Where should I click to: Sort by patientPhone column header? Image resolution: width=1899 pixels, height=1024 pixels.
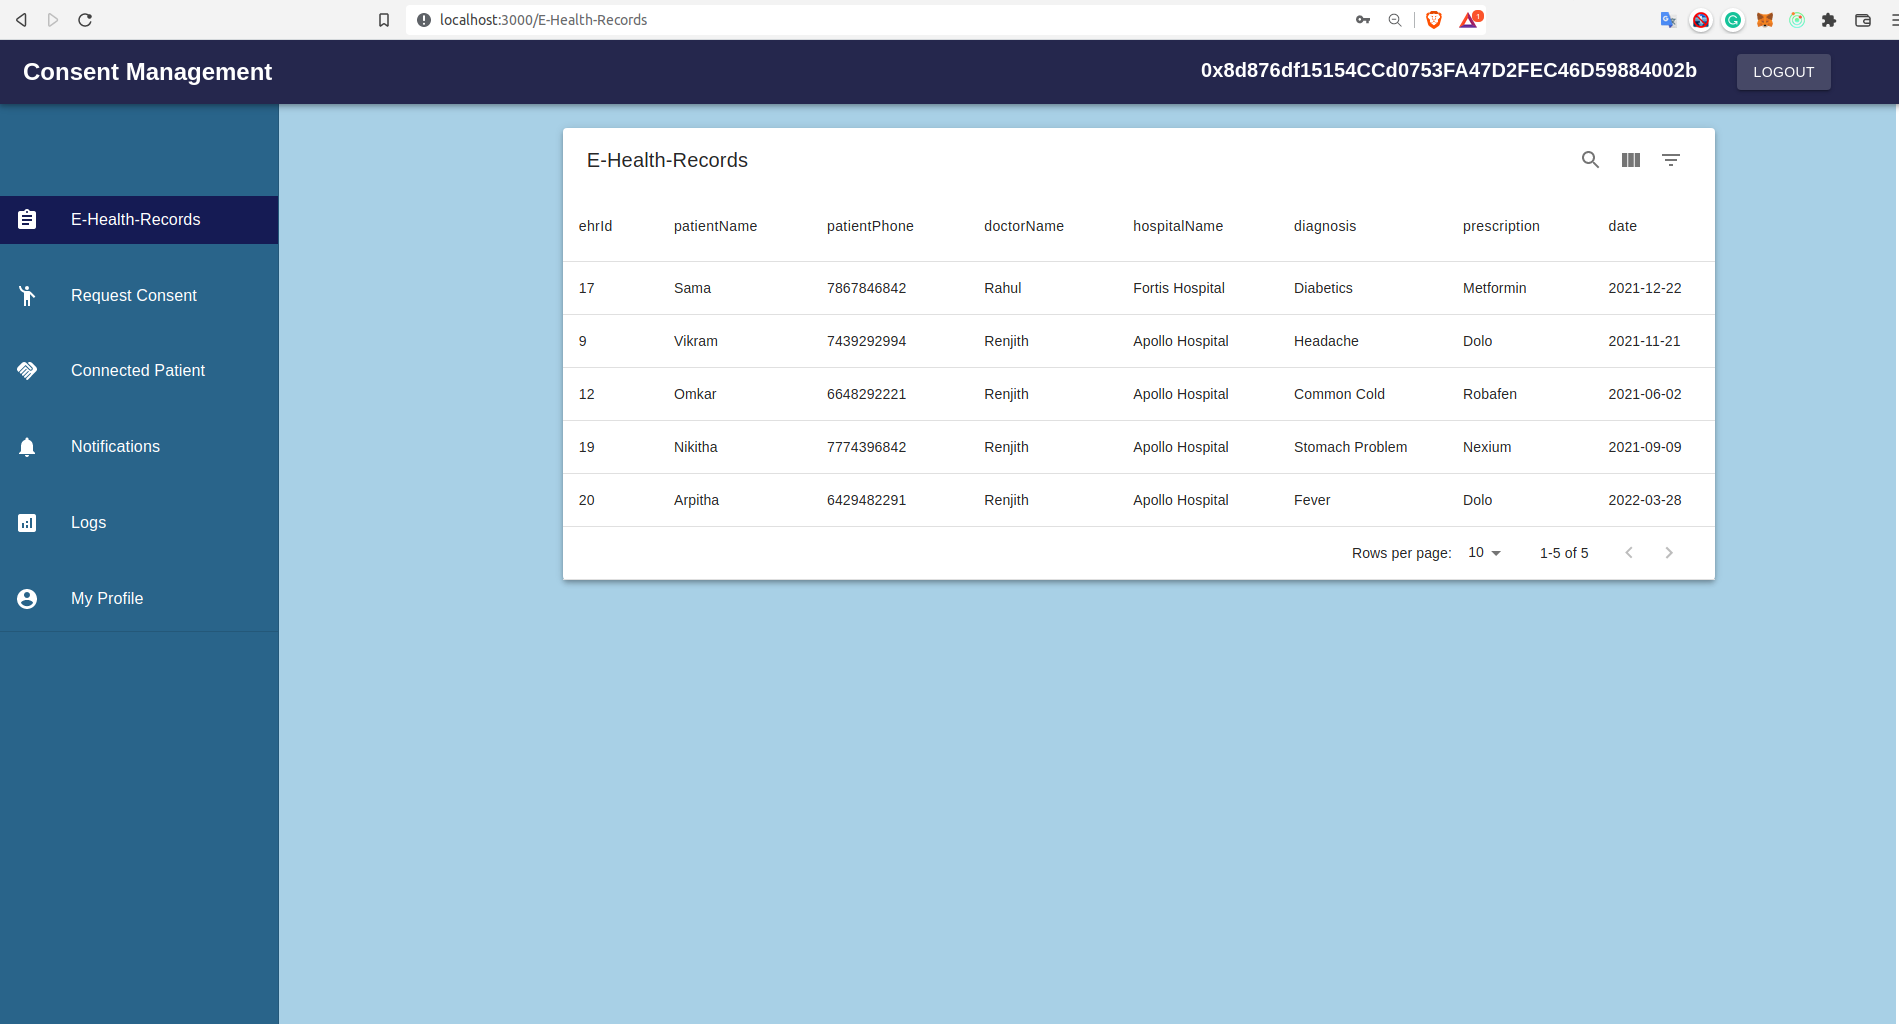pos(870,226)
